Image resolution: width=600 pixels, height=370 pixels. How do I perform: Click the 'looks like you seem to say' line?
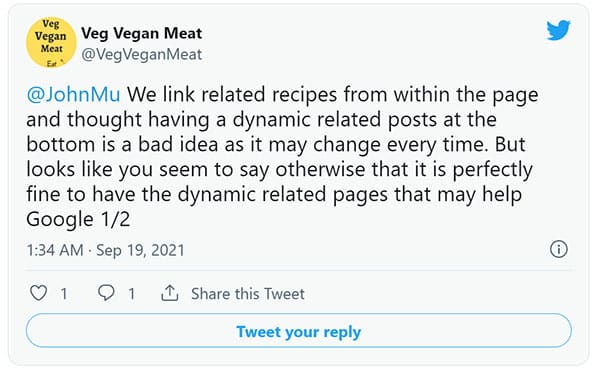[279, 170]
